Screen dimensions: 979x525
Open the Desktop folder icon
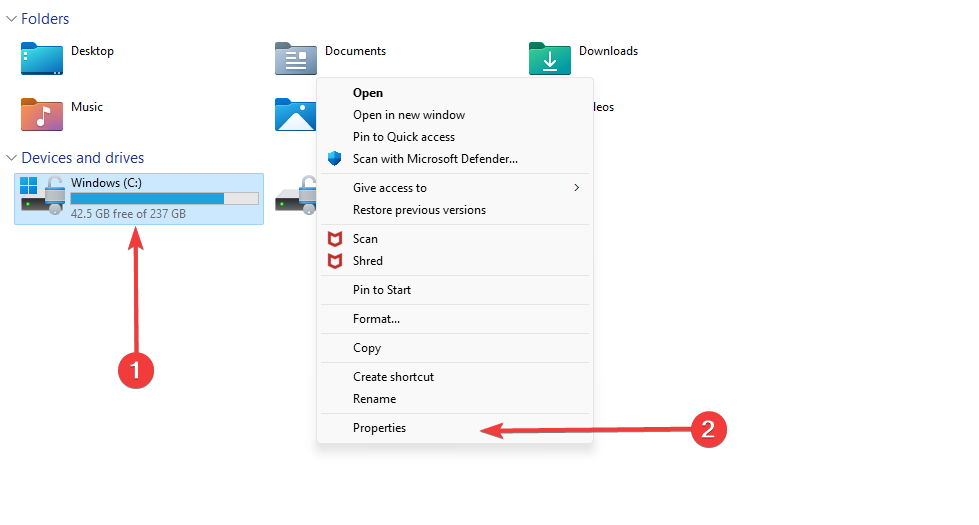point(42,59)
